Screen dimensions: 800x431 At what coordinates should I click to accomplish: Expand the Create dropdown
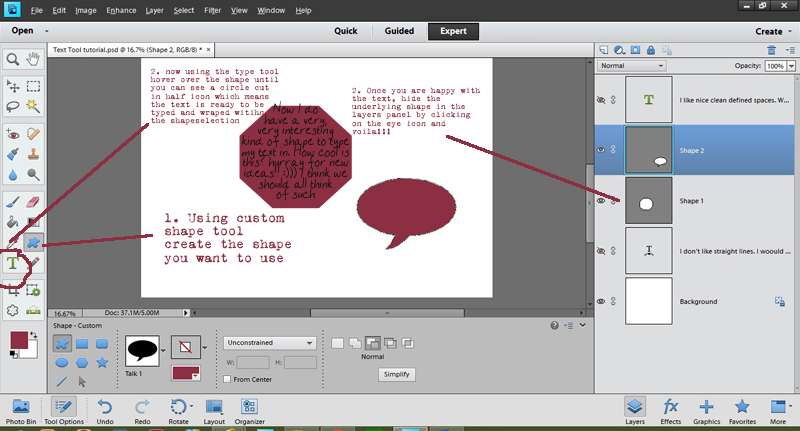pyautogui.click(x=771, y=31)
